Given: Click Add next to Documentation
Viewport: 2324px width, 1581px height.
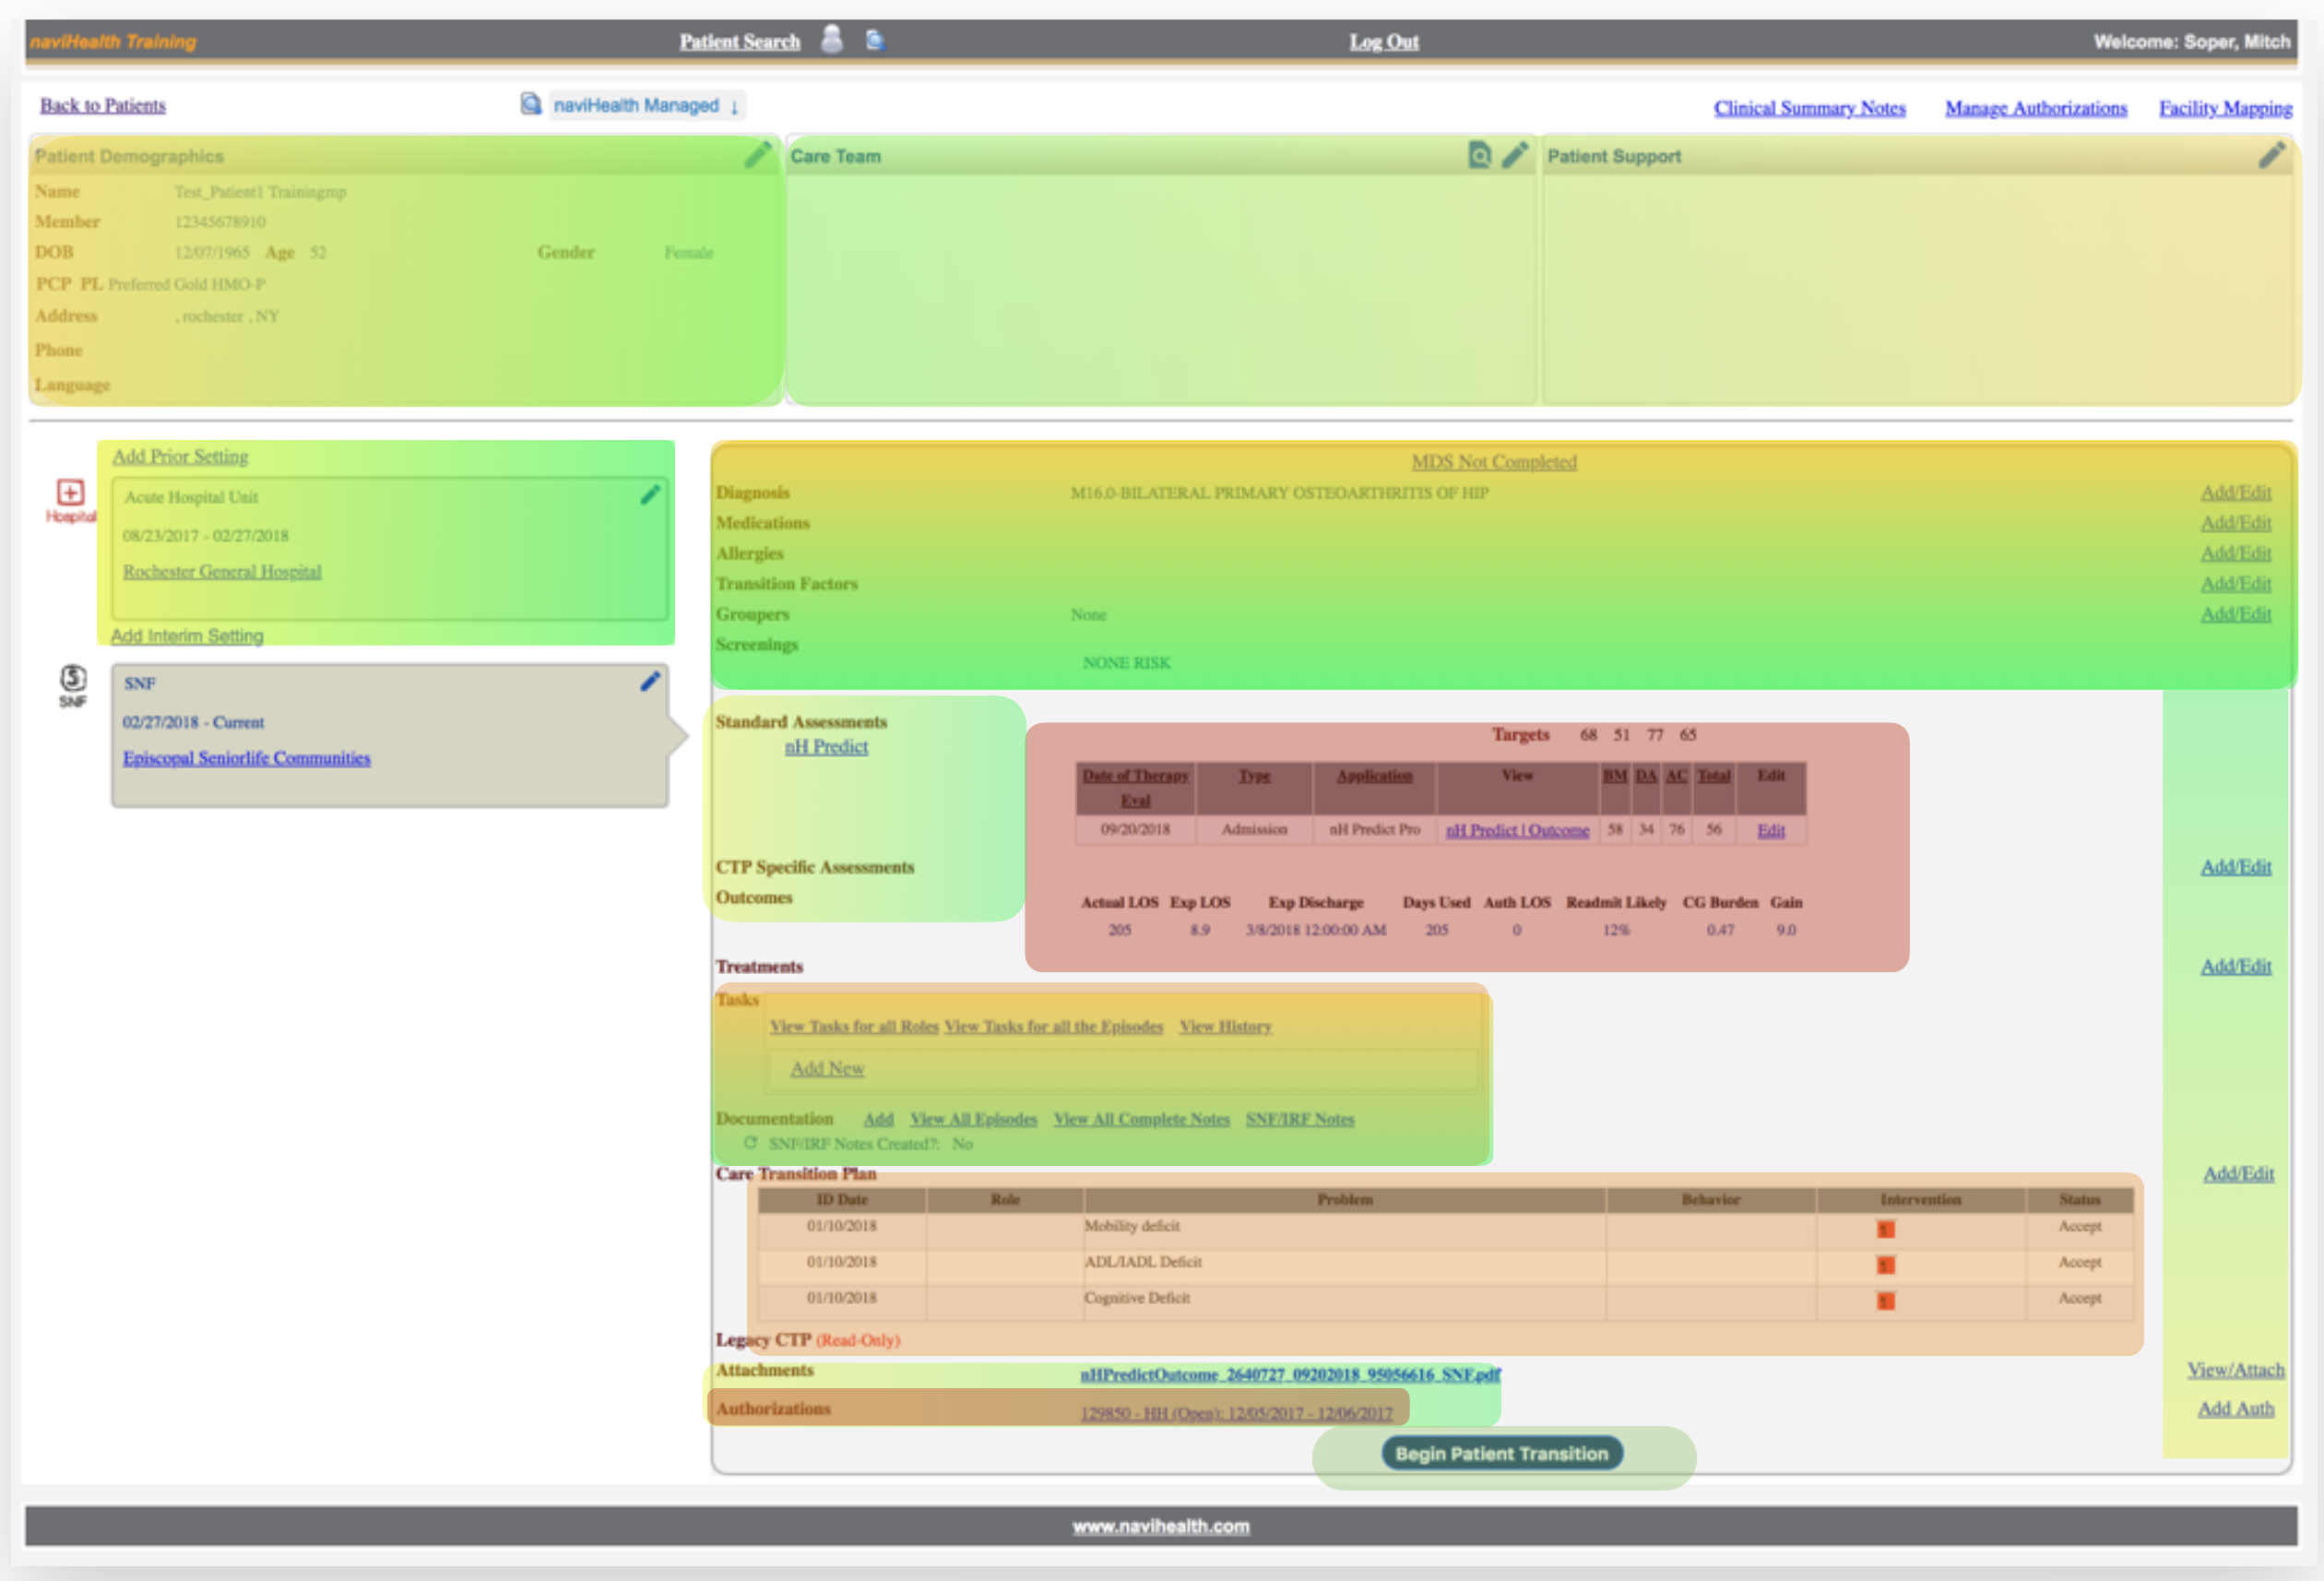Looking at the screenshot, I should pyautogui.click(x=878, y=1119).
